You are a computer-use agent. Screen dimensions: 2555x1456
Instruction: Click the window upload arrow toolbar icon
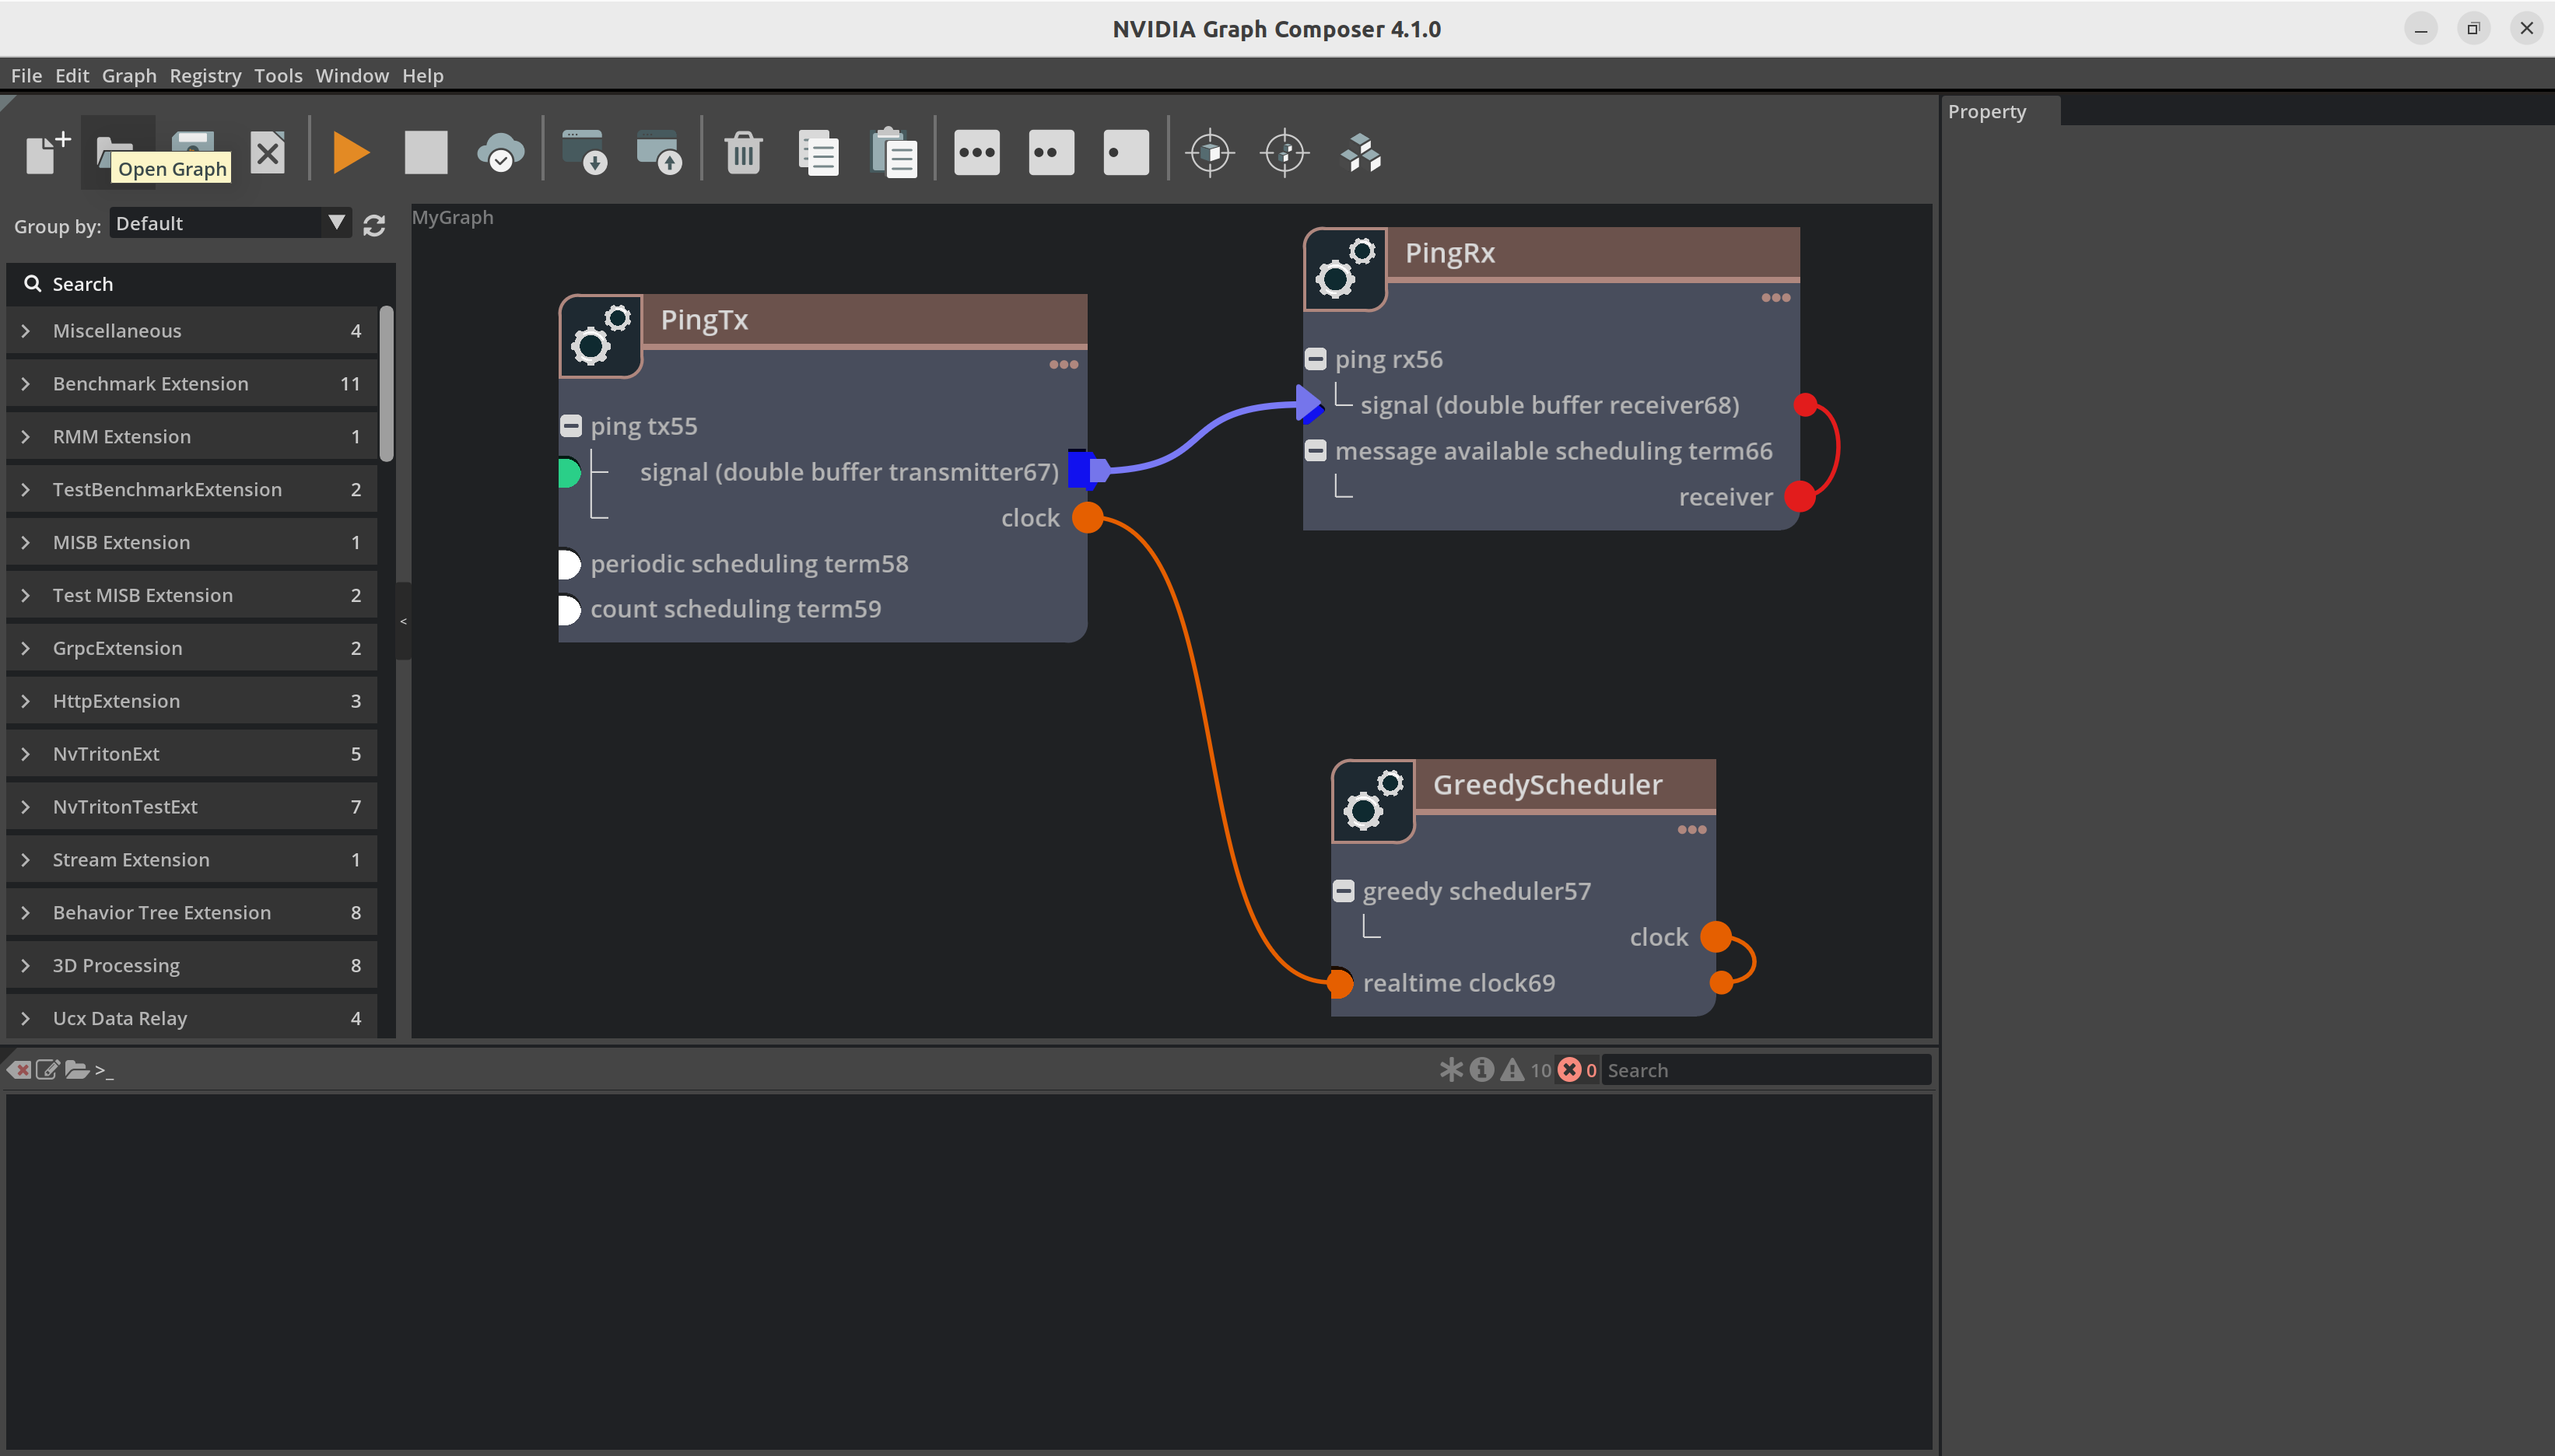click(x=659, y=153)
